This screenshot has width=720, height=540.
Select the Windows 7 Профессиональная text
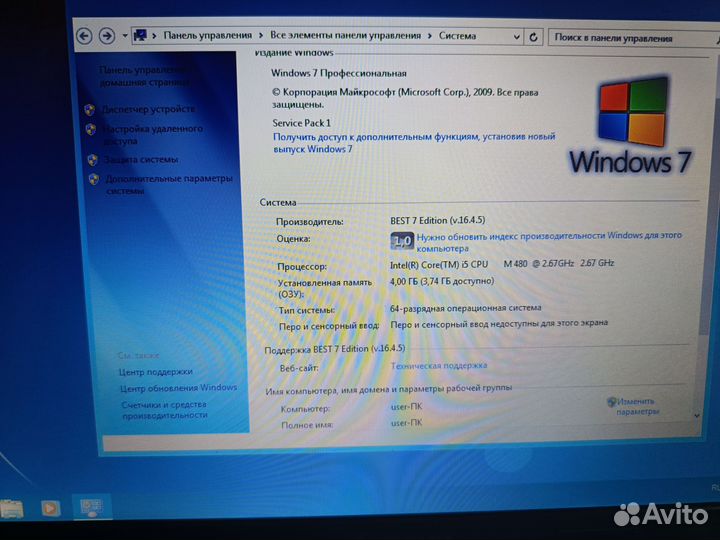point(339,73)
